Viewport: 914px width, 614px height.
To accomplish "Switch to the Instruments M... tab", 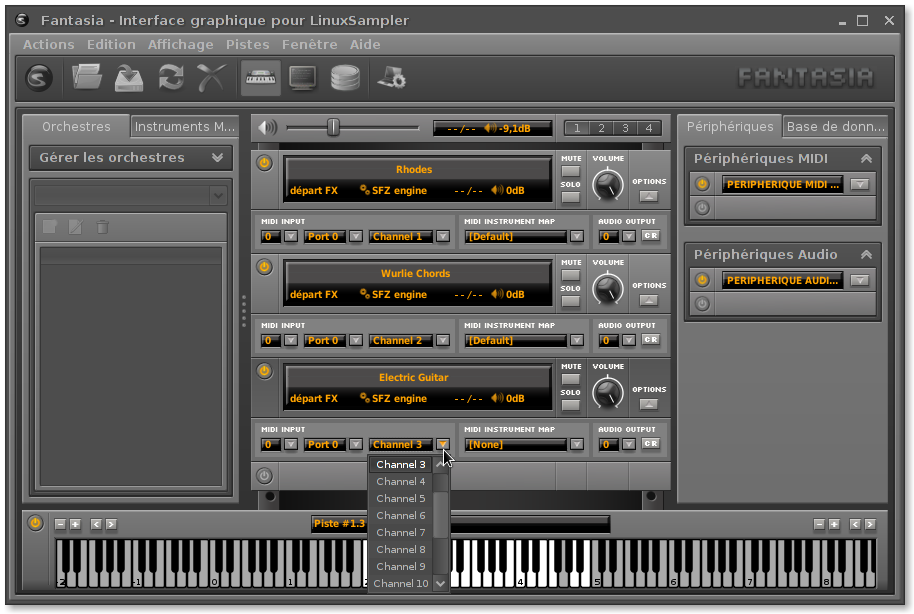I will point(185,127).
